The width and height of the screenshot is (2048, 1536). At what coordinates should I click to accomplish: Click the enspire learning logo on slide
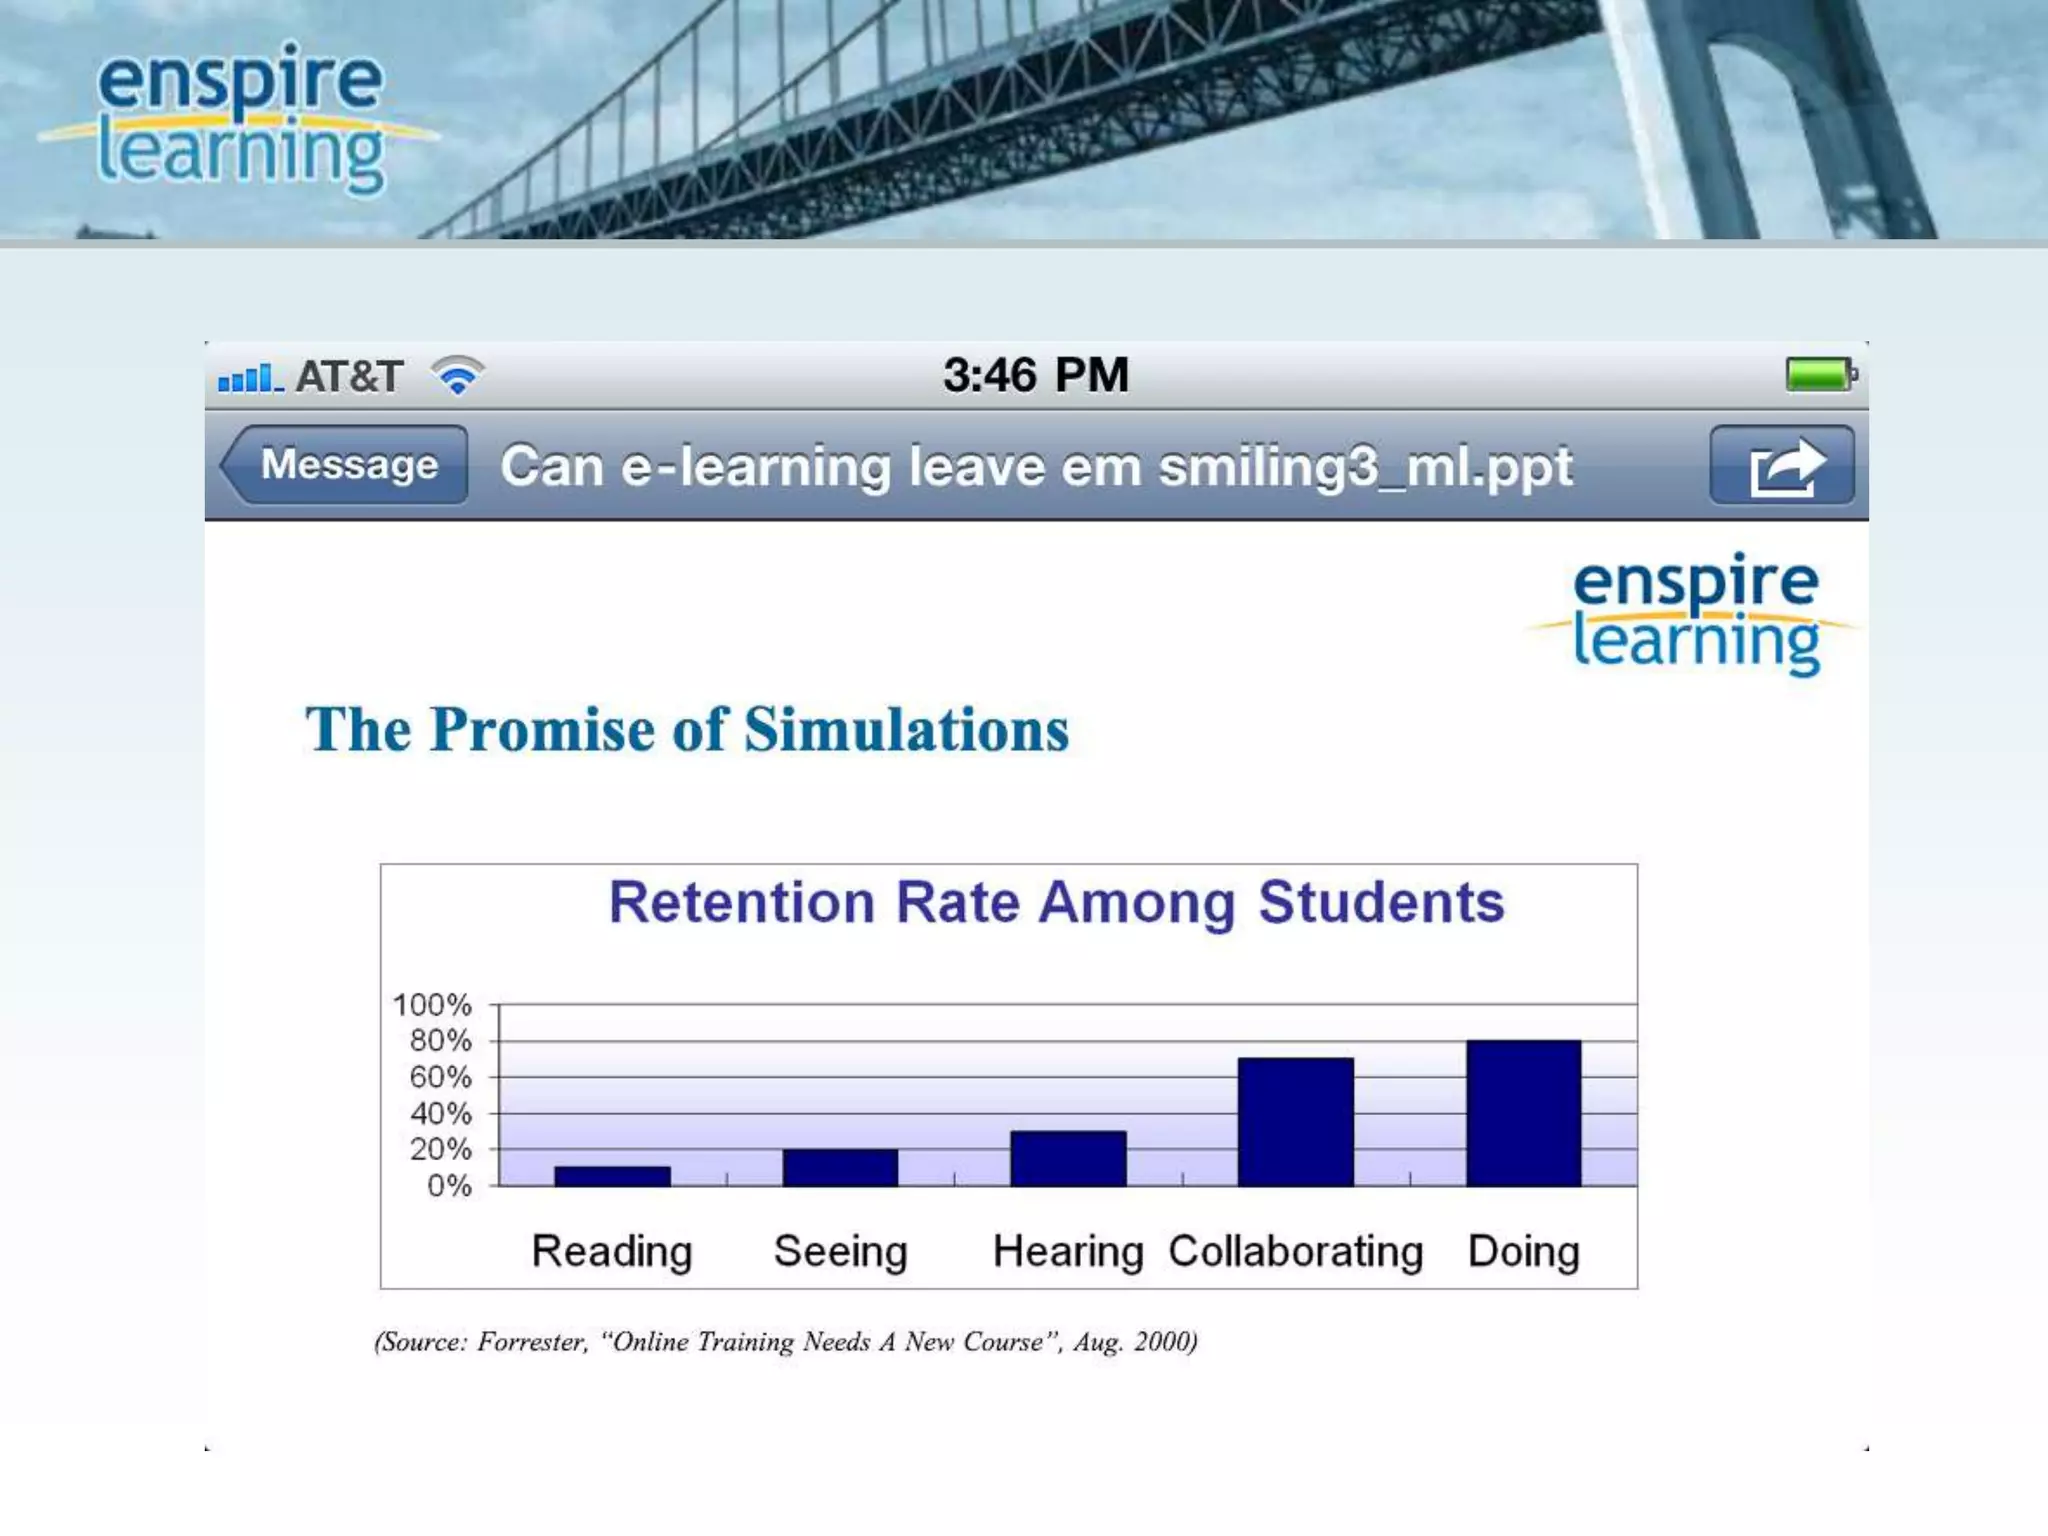[1694, 614]
